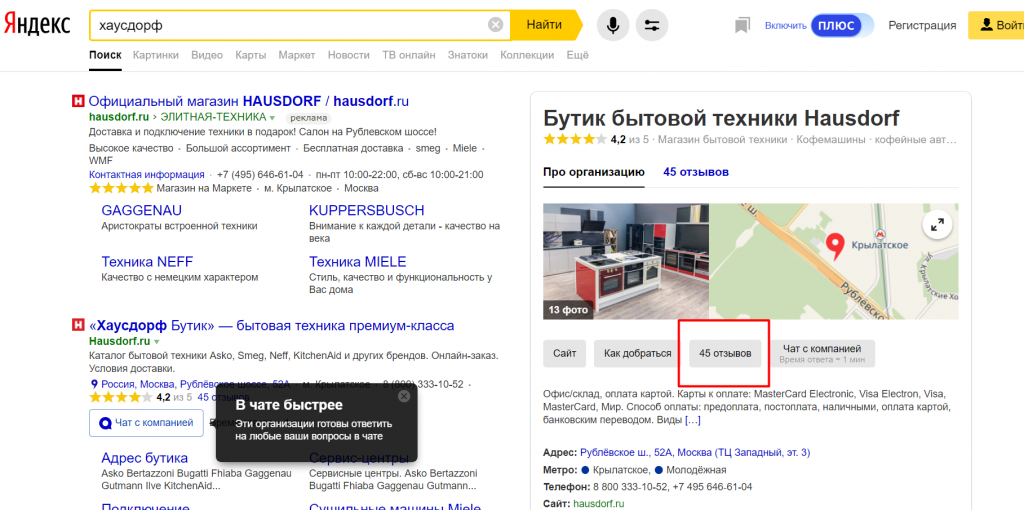Select the Про организацию tab
1024x510 pixels.
[x=594, y=172]
